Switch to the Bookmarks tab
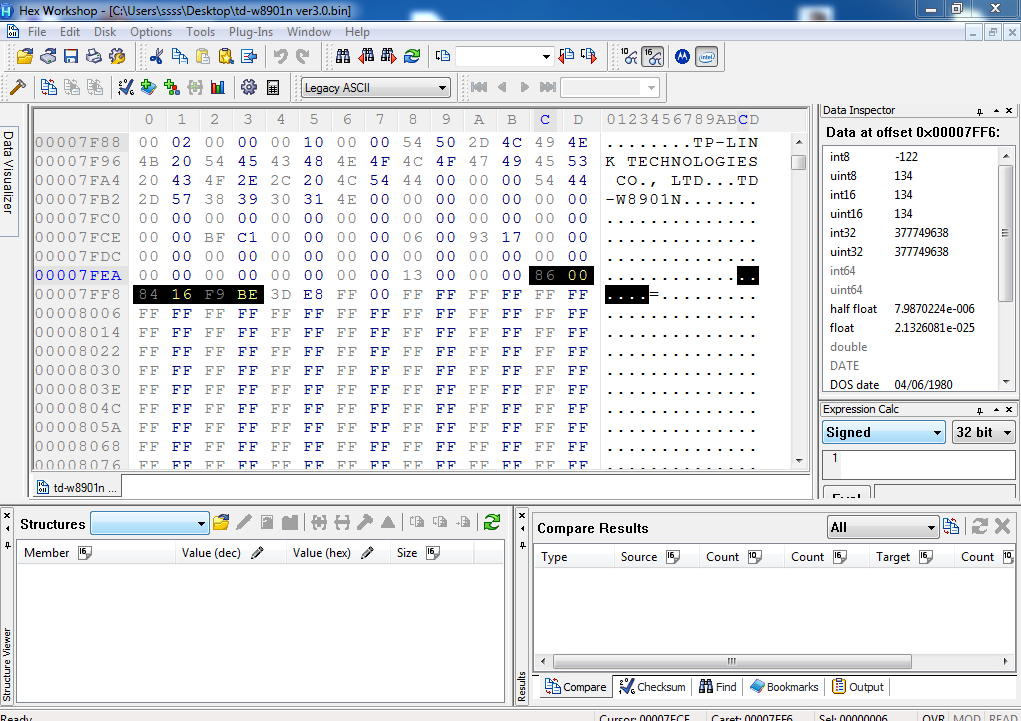Screen dimensions: 1021x721 [784, 686]
